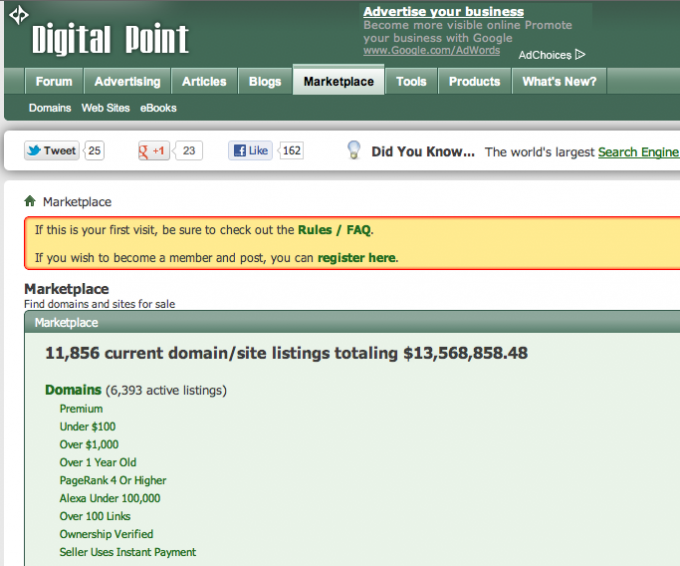Viewport: 680px width, 566px height.
Task: Click the www.Google.com/AdWords link
Action: 432,51
